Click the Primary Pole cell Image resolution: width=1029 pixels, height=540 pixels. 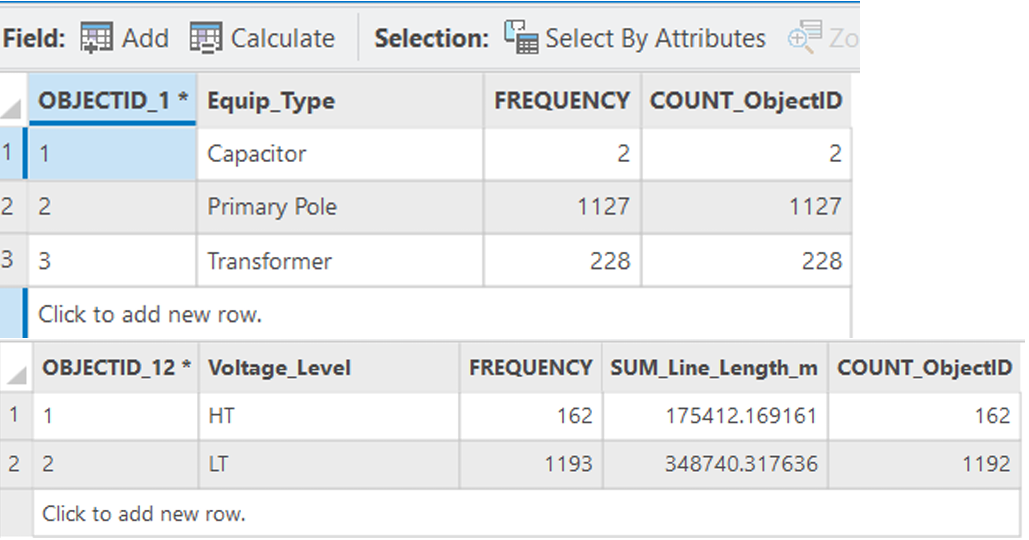[x=340, y=207]
